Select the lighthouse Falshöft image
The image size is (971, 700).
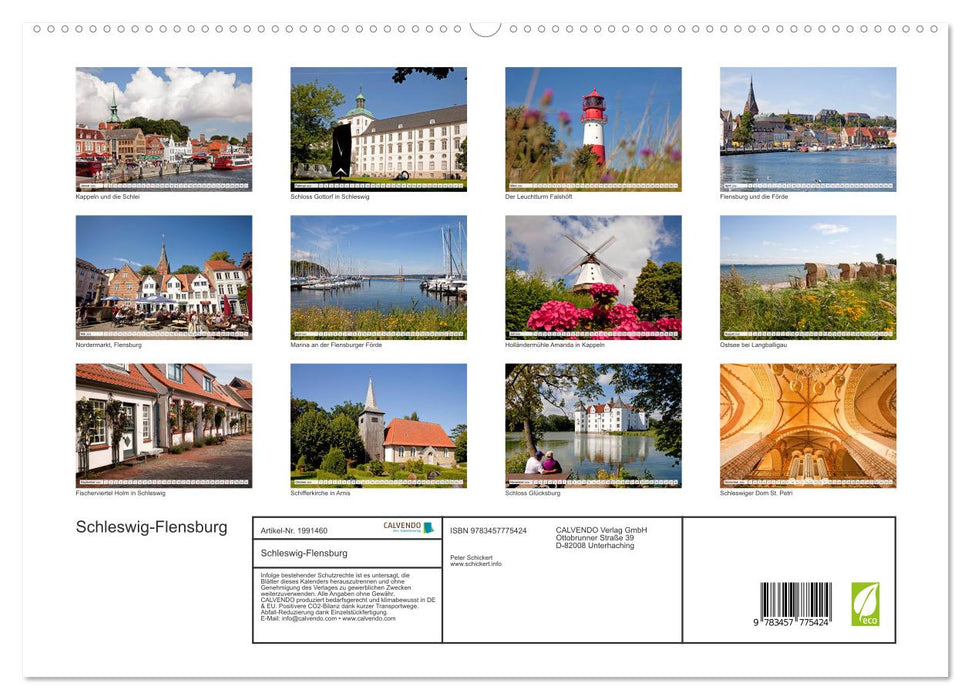coord(593,128)
